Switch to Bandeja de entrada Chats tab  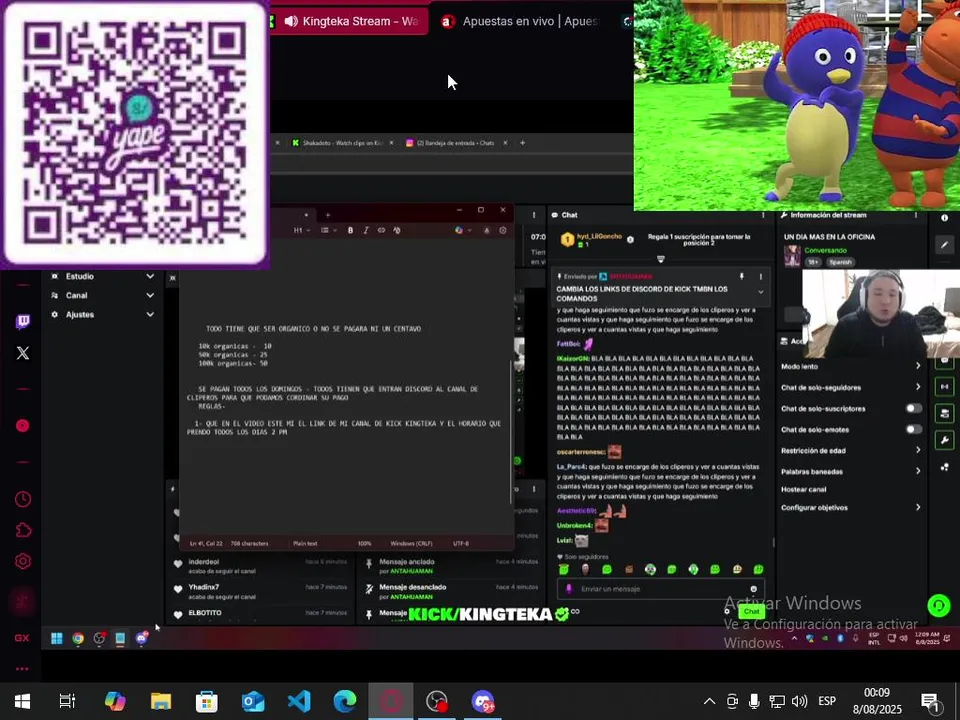click(x=456, y=143)
